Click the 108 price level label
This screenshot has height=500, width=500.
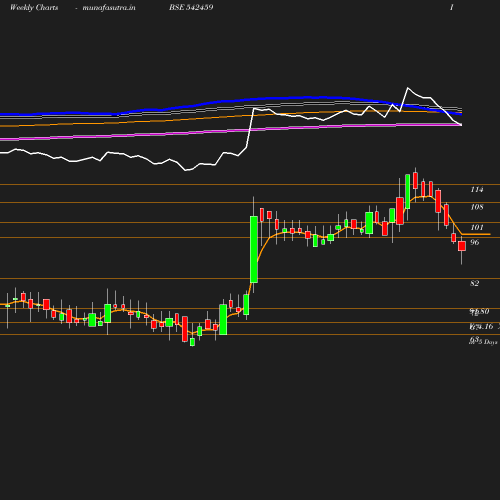(x=477, y=207)
